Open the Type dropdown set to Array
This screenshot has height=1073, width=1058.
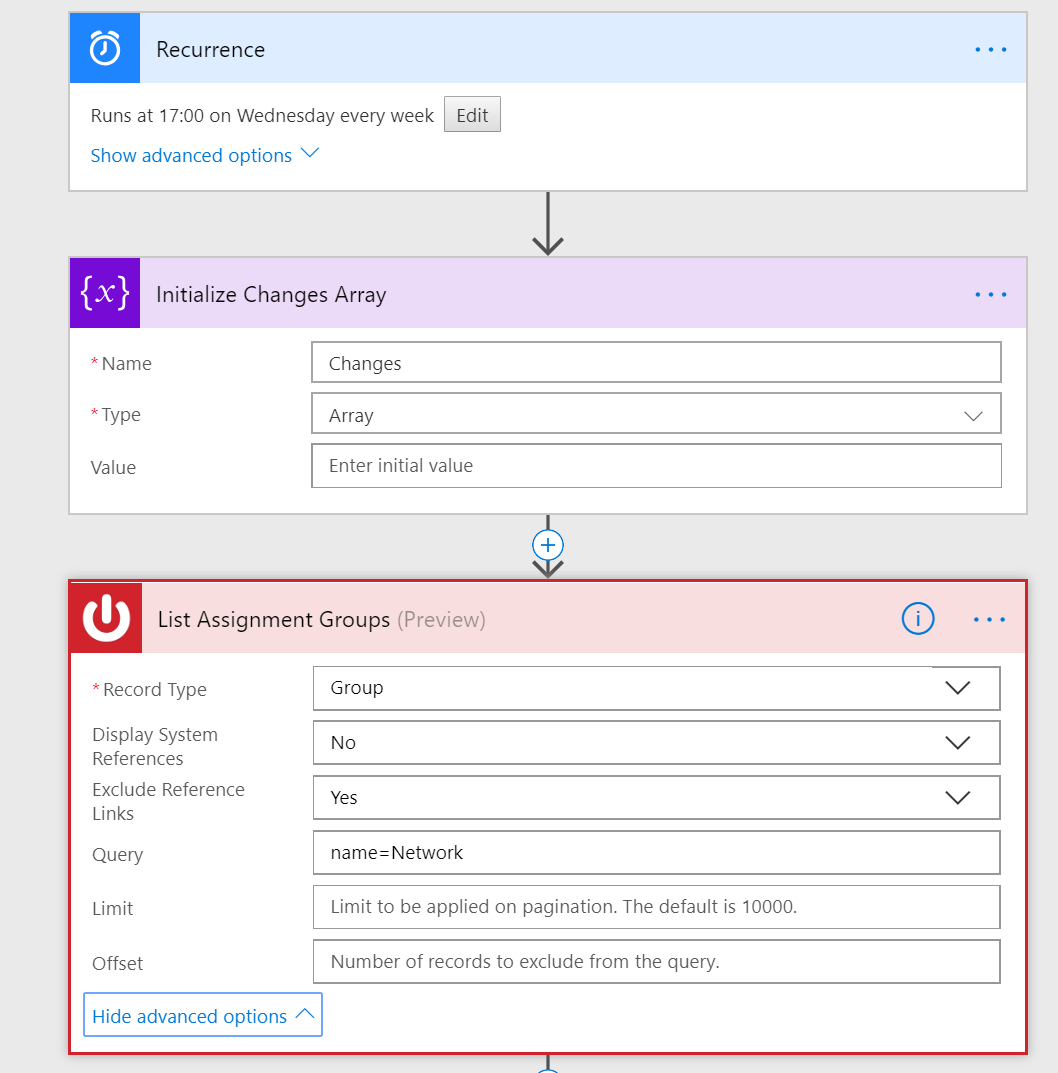click(656, 415)
